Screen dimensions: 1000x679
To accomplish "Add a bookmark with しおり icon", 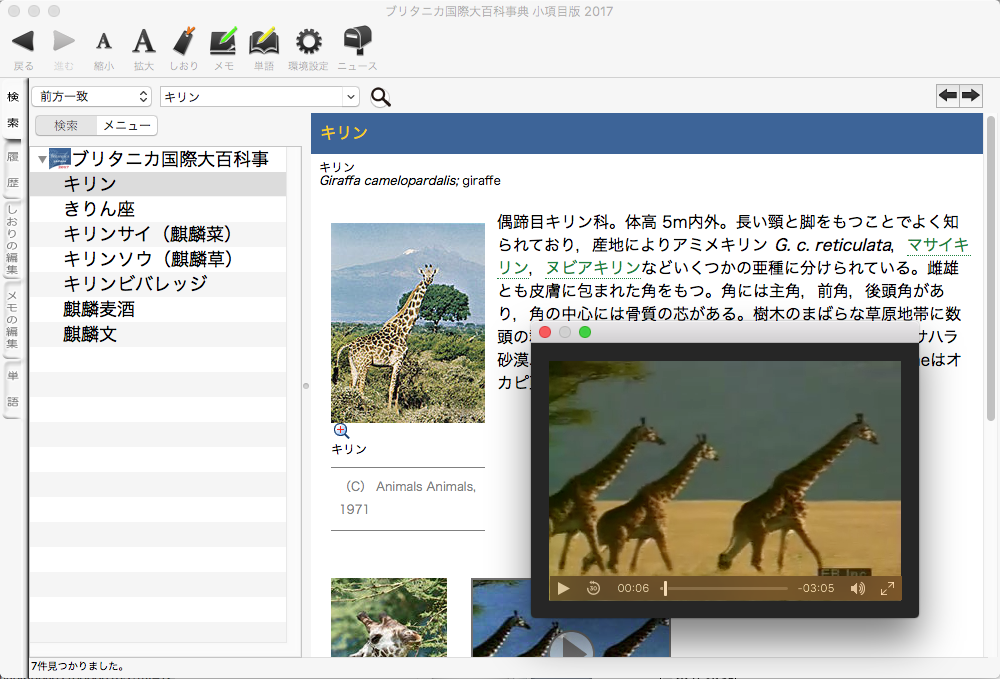I will (183, 42).
